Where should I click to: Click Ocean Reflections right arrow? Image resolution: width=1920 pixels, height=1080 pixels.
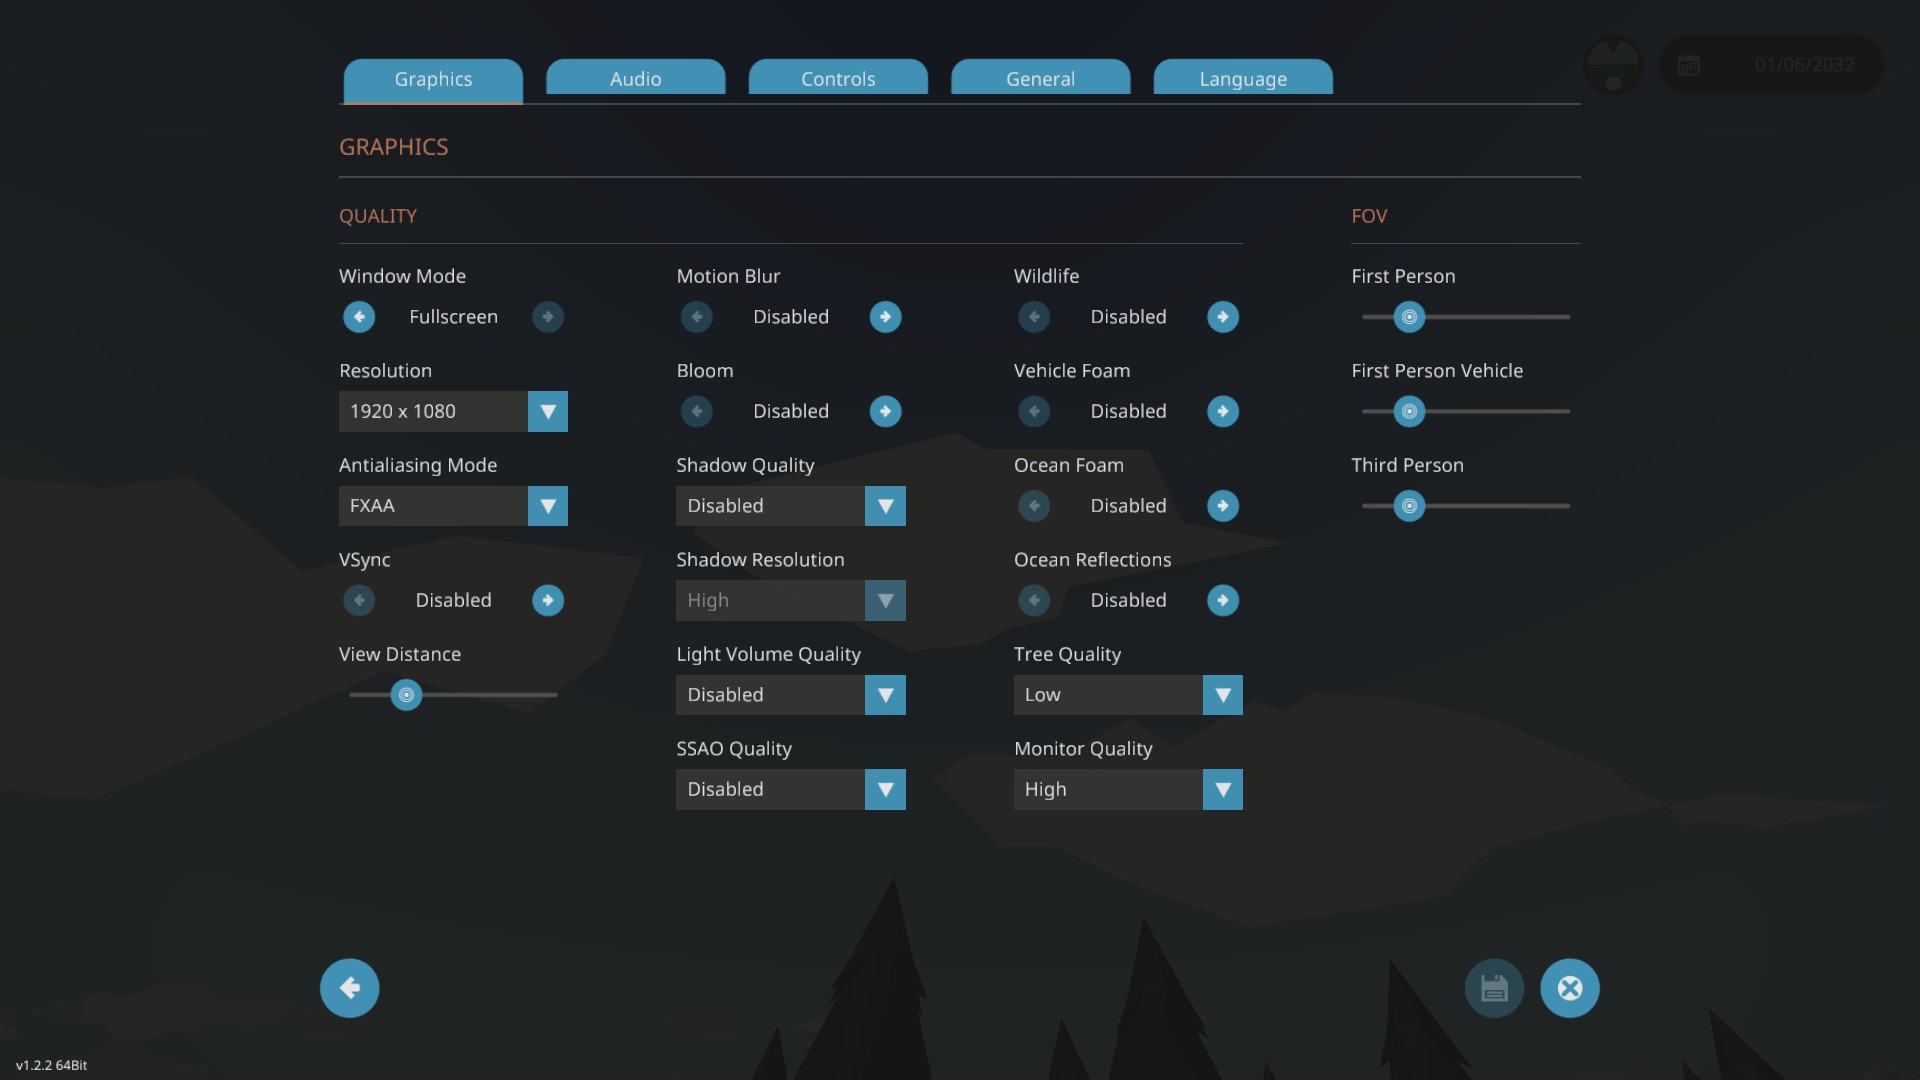coord(1222,600)
